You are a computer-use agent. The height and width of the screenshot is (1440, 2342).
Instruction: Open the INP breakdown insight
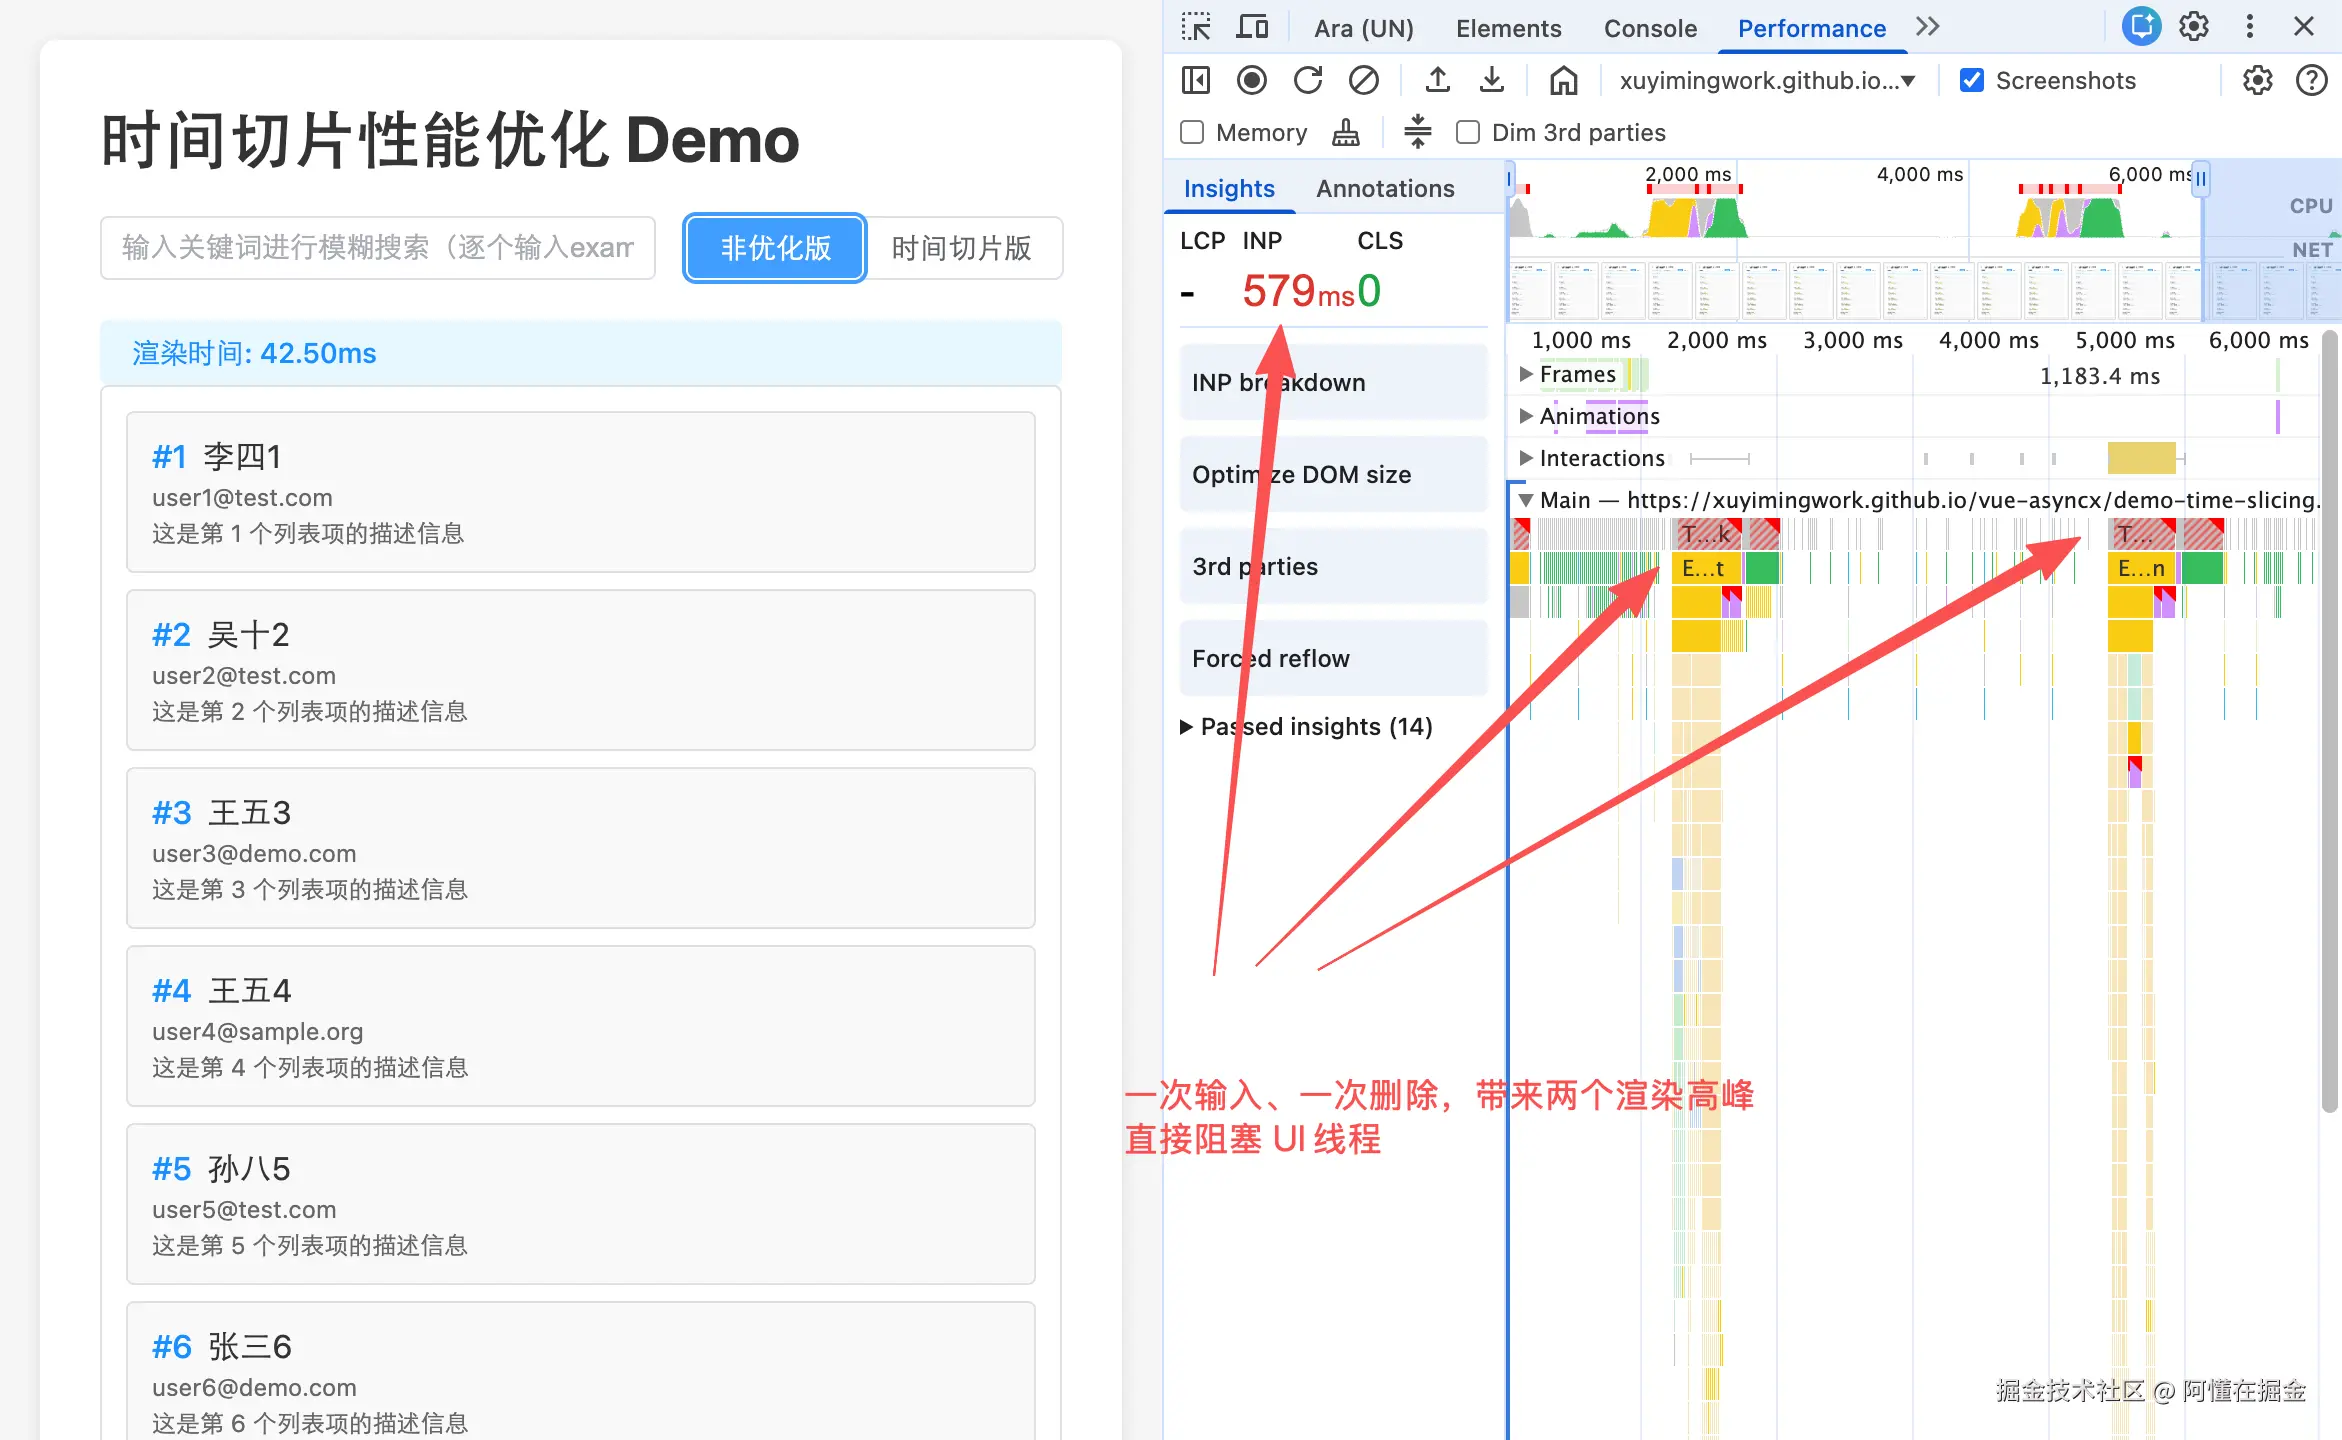1333,382
